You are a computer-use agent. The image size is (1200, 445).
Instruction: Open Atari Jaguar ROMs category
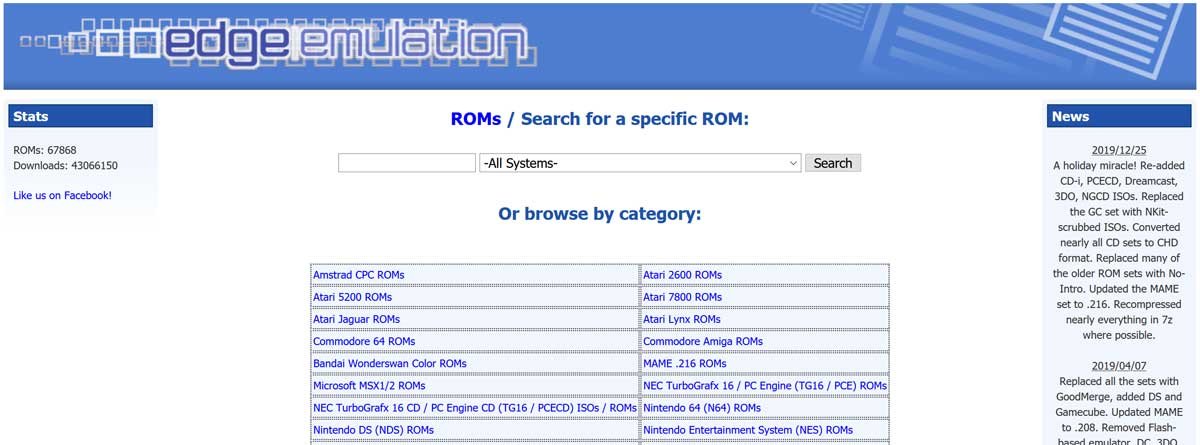click(357, 319)
